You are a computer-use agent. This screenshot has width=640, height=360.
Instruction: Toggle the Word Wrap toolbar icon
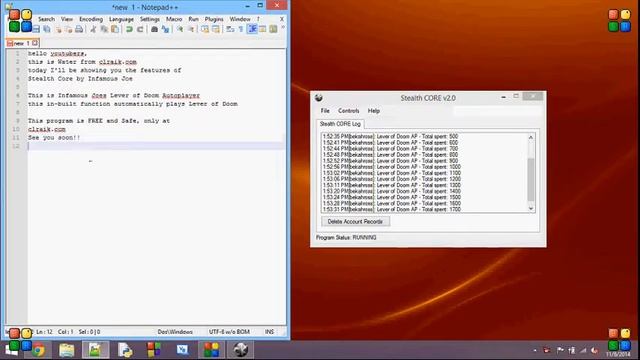point(230,29)
